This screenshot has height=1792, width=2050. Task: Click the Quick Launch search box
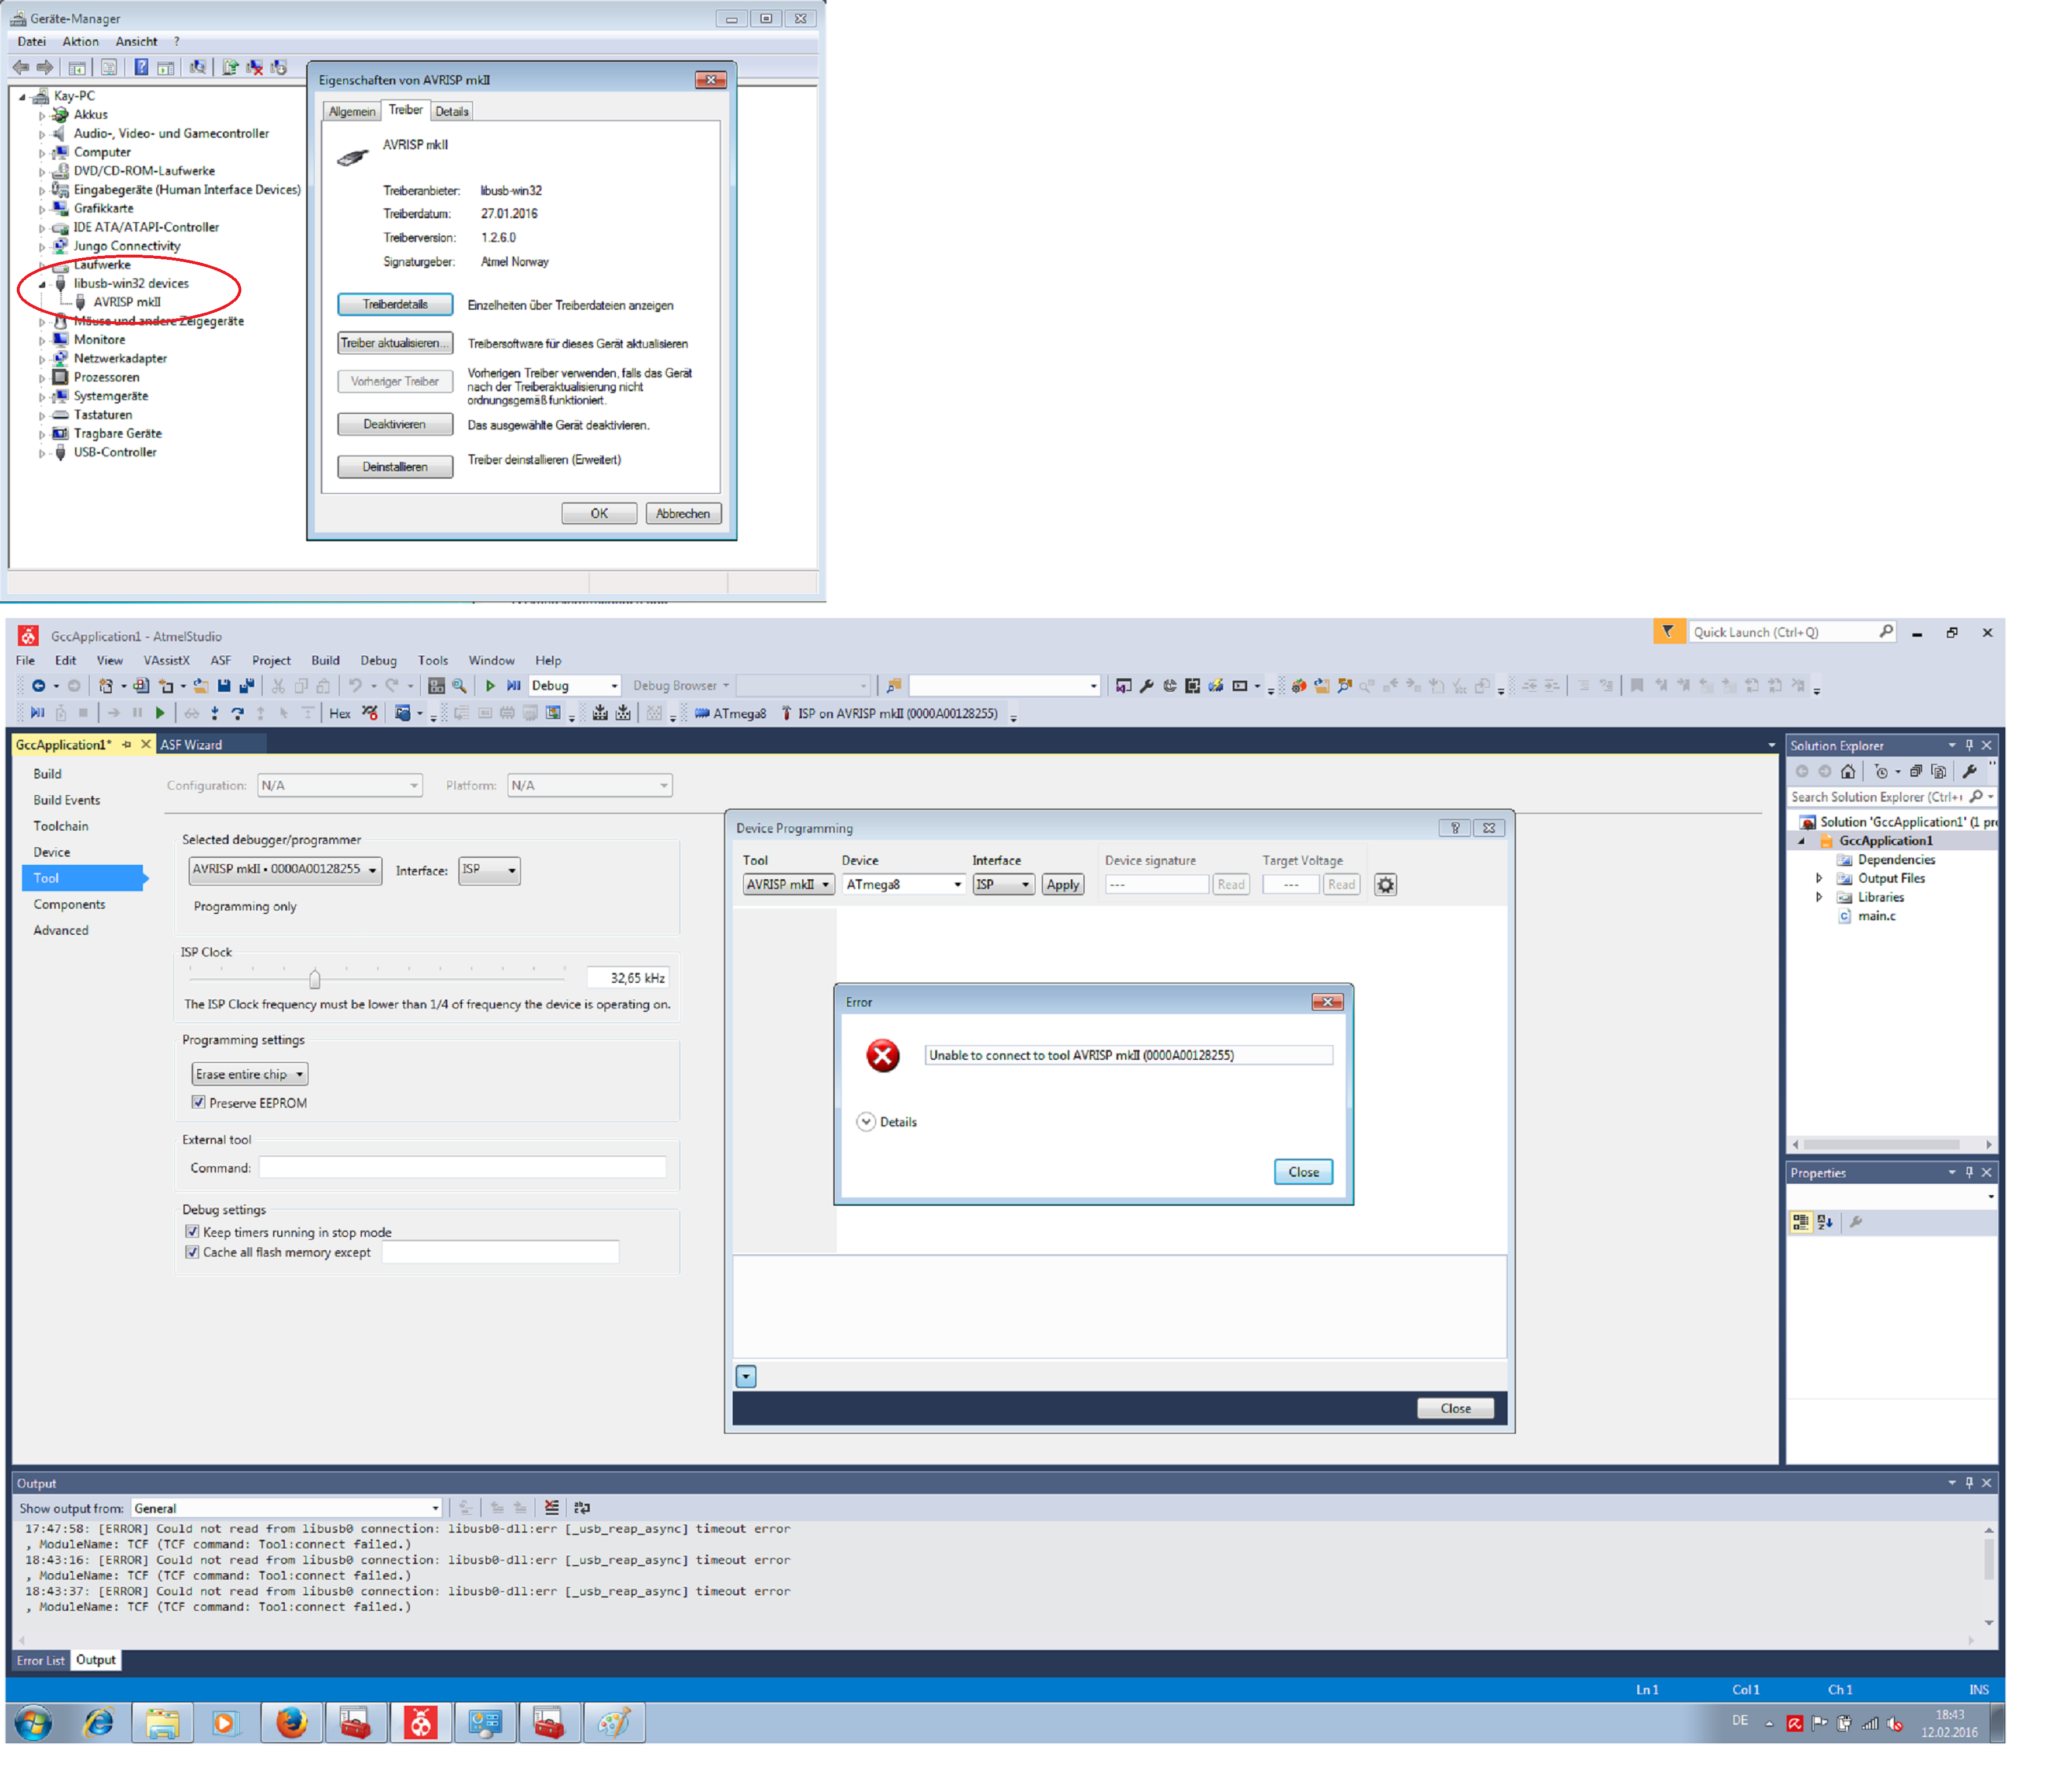tap(1791, 632)
